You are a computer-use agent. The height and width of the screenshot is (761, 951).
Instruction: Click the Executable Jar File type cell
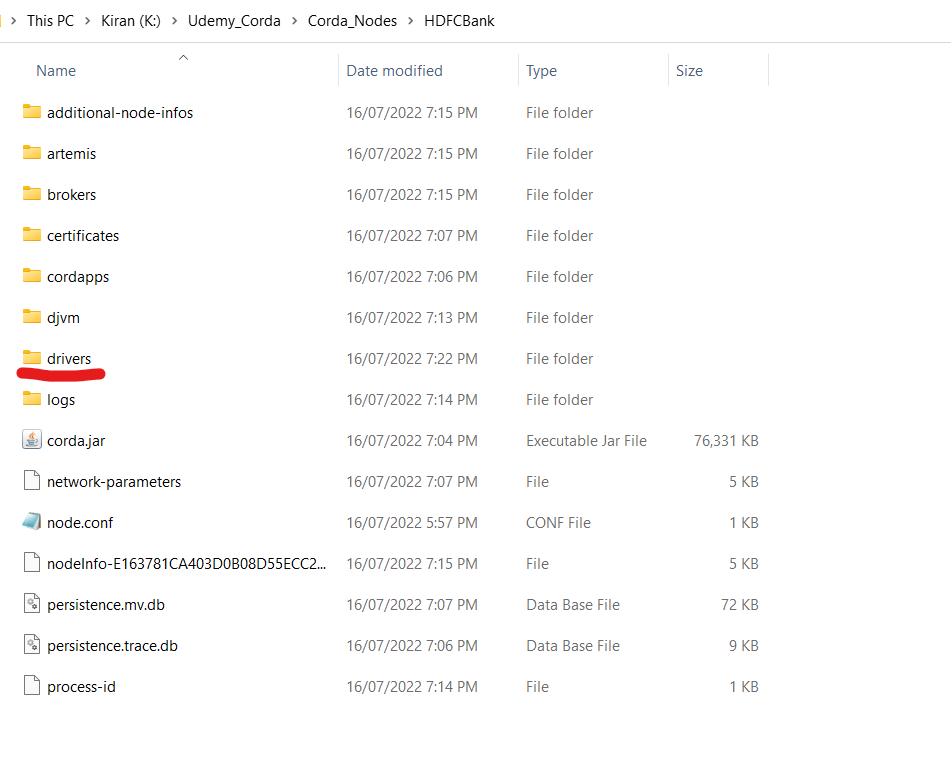click(x=586, y=441)
